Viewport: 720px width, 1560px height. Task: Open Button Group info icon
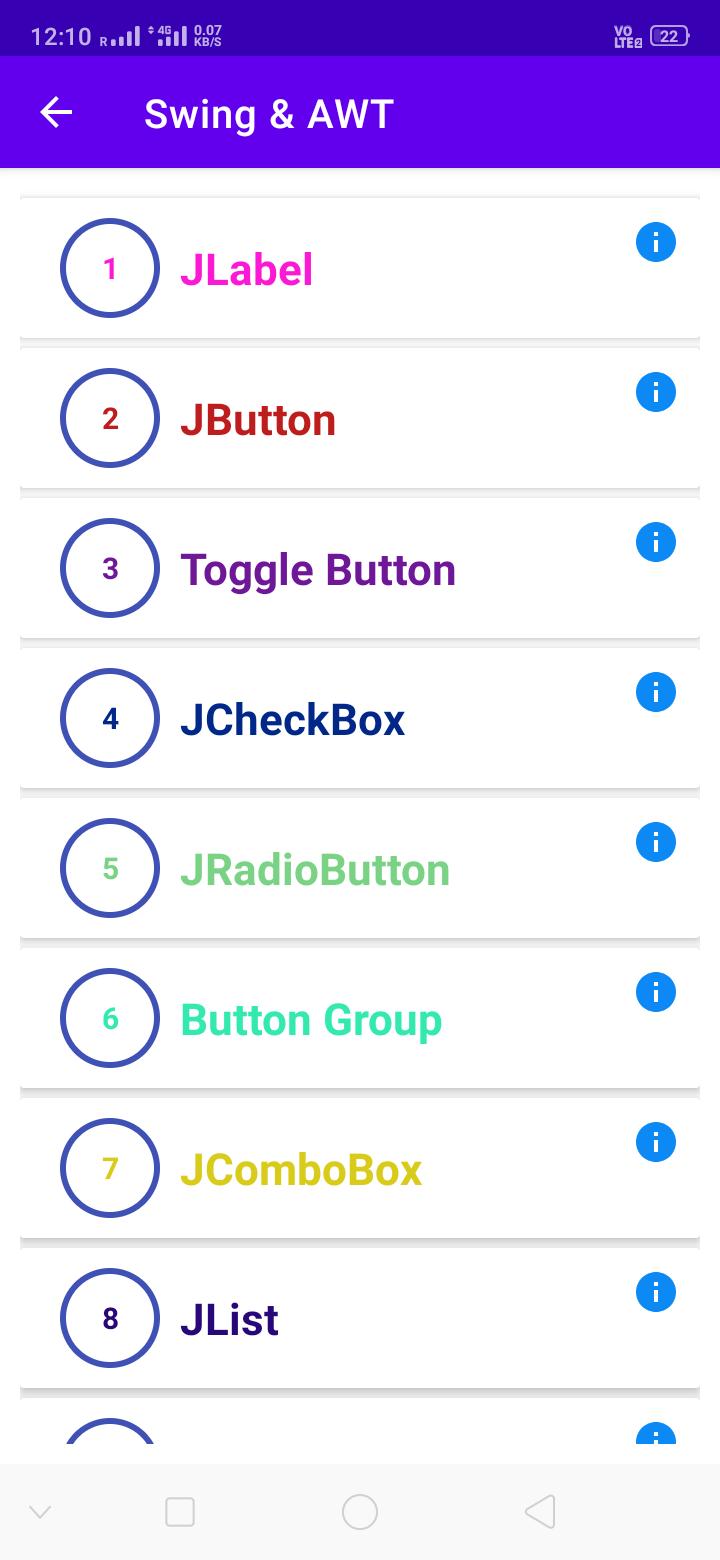pyautogui.click(x=656, y=992)
